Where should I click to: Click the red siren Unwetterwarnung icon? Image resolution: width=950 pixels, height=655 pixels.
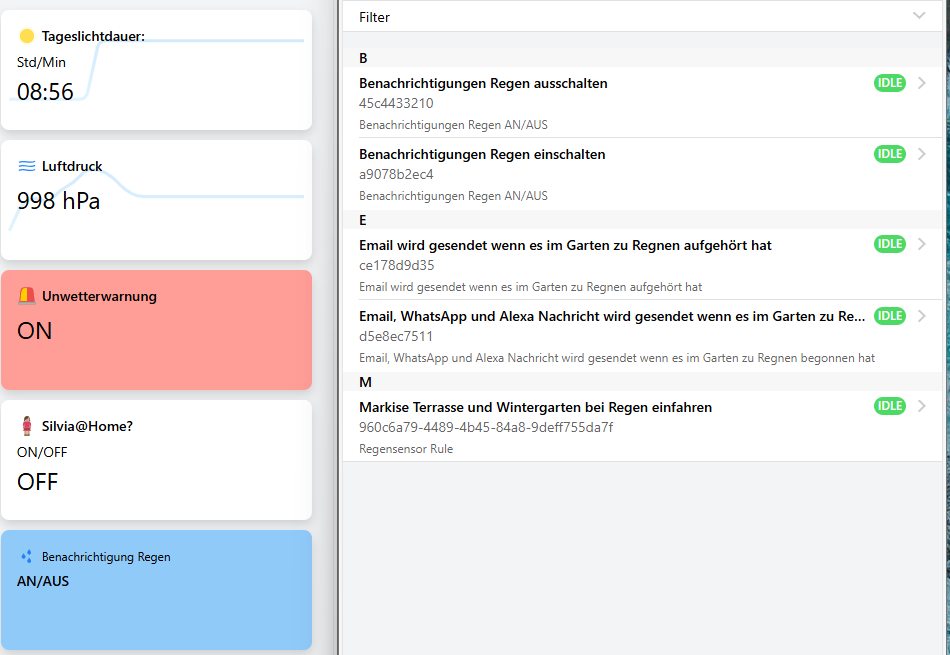pyautogui.click(x=27, y=296)
